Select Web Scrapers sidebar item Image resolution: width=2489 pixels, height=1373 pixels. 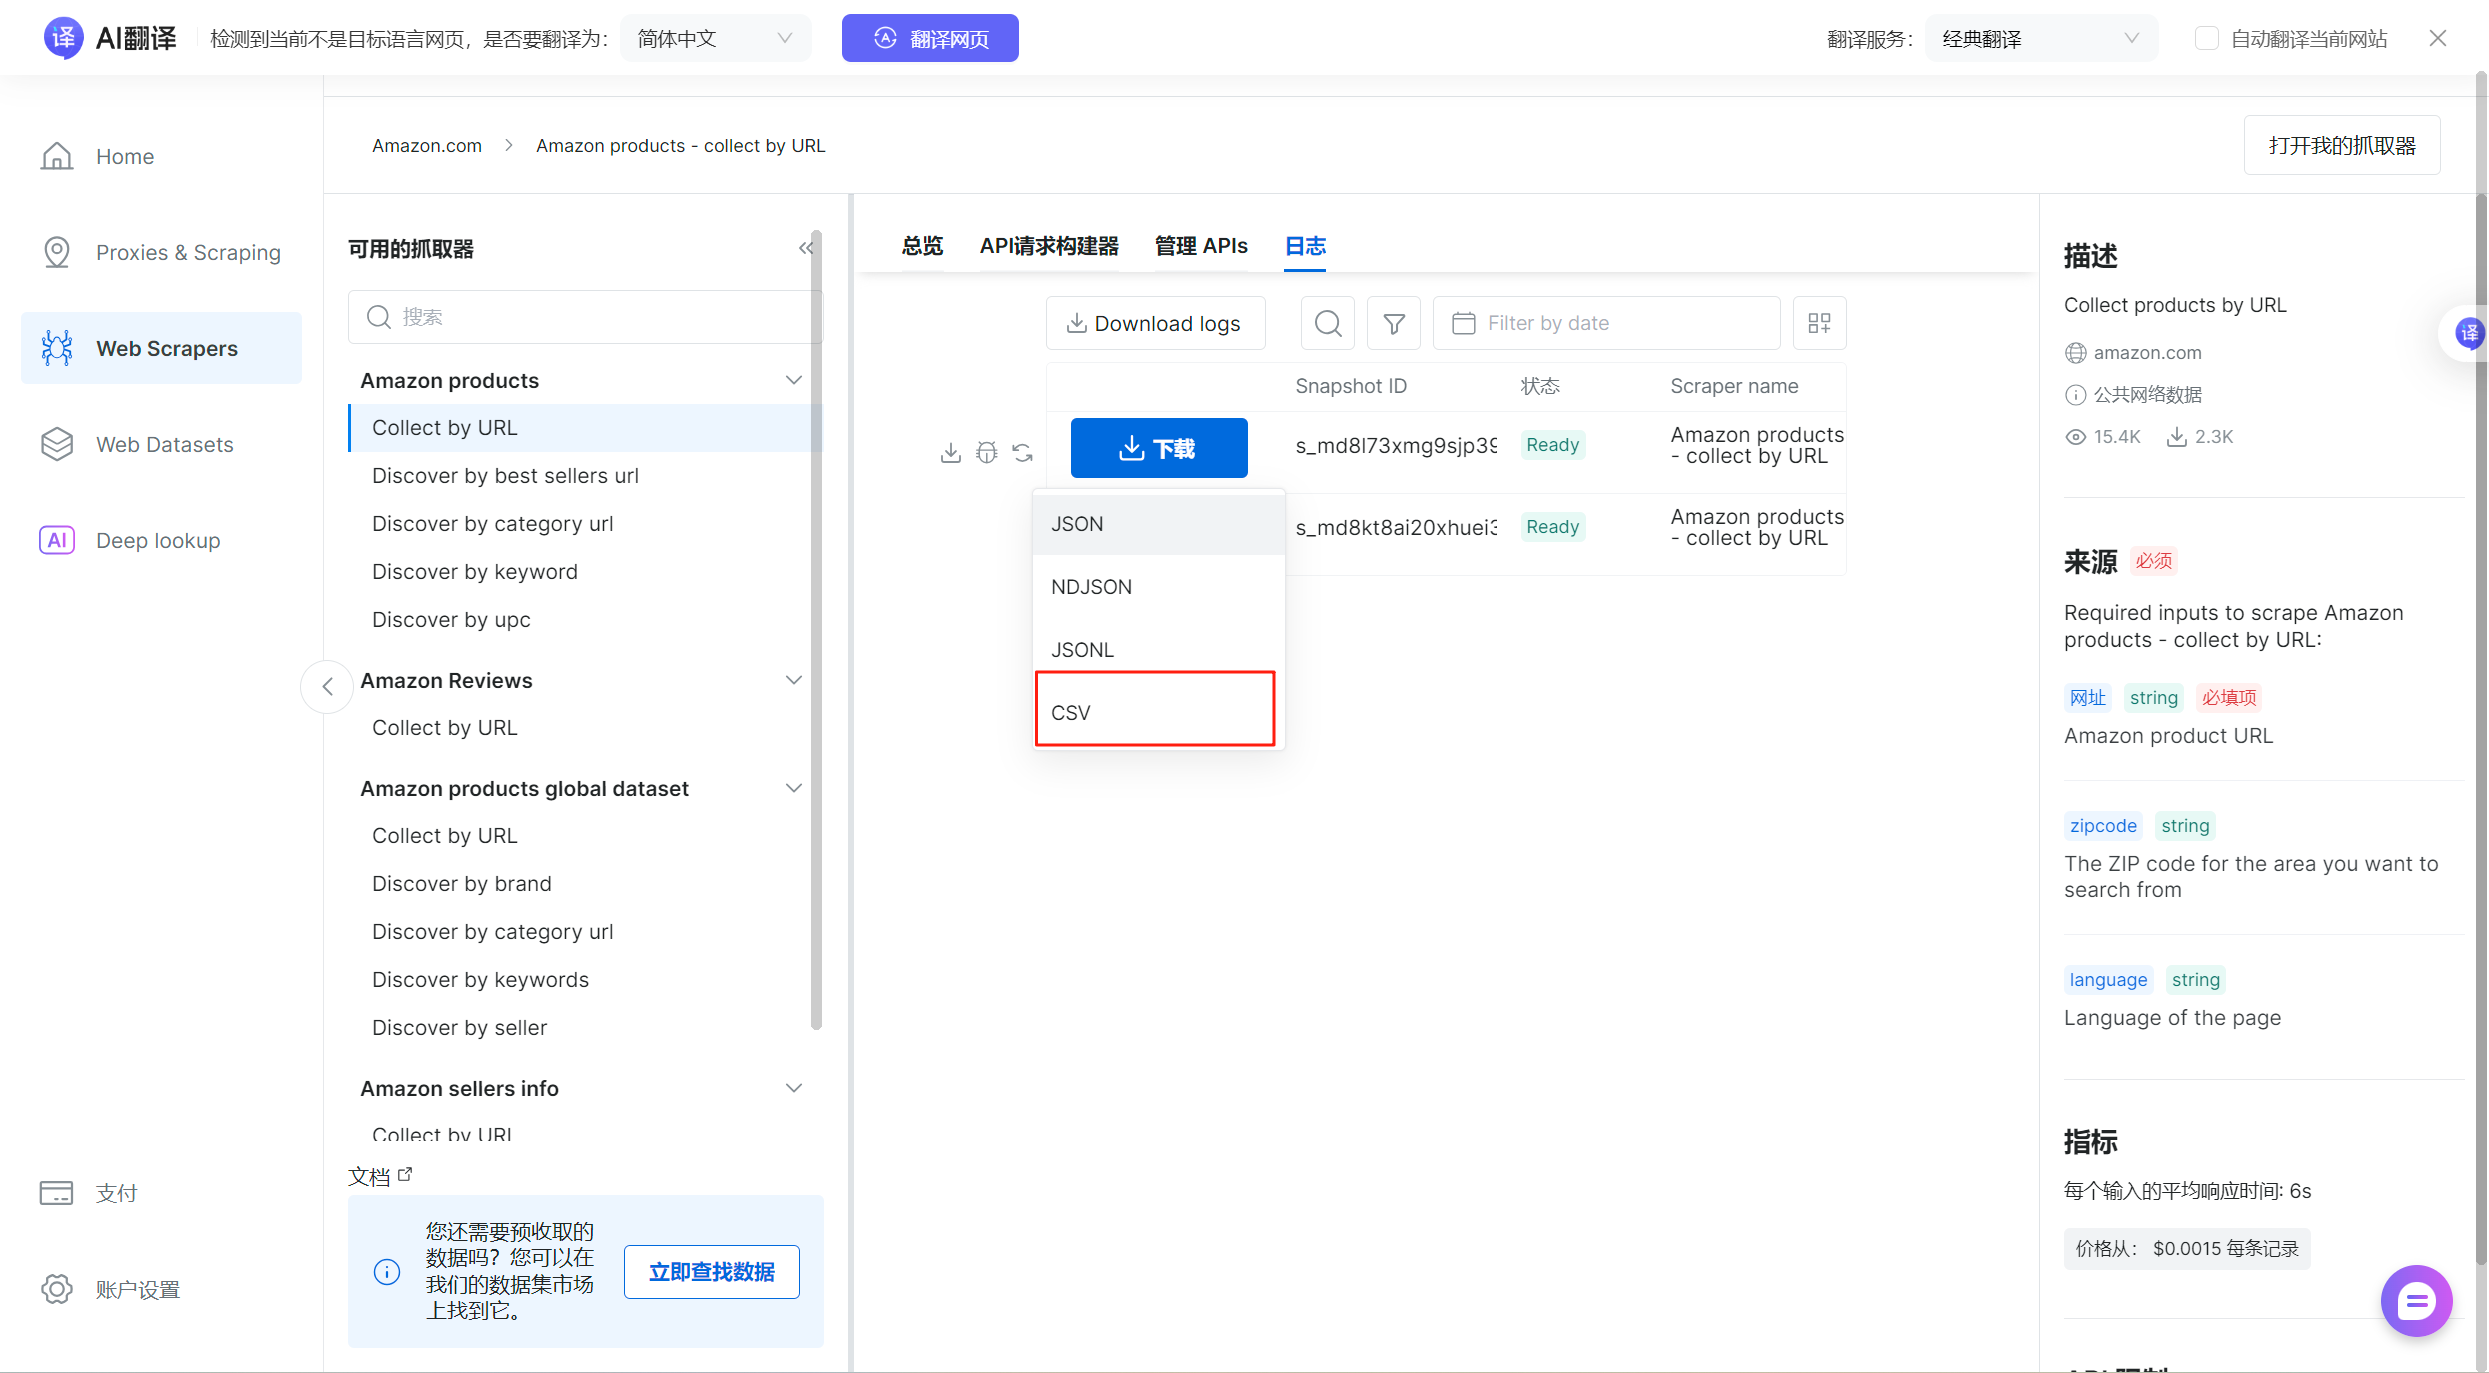161,348
